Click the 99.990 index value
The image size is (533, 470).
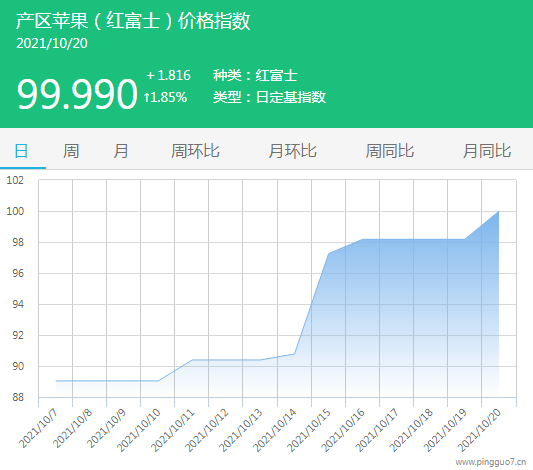(77, 93)
